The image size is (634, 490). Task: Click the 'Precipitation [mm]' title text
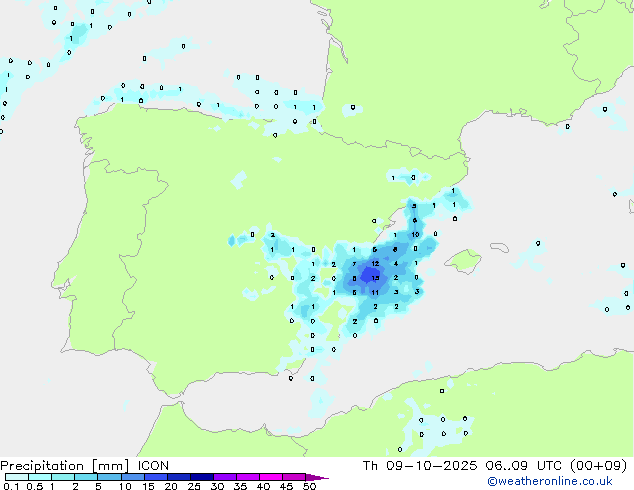pyautogui.click(x=65, y=466)
